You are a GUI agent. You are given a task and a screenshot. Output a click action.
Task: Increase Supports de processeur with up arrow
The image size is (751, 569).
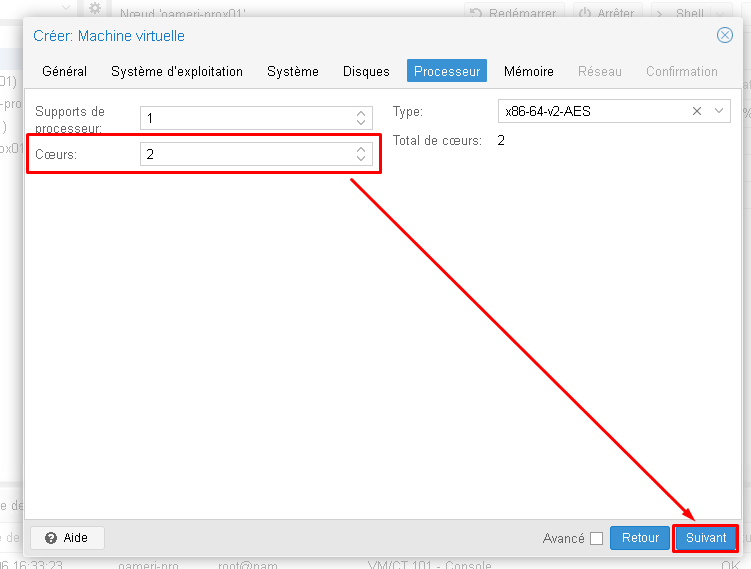point(361,114)
